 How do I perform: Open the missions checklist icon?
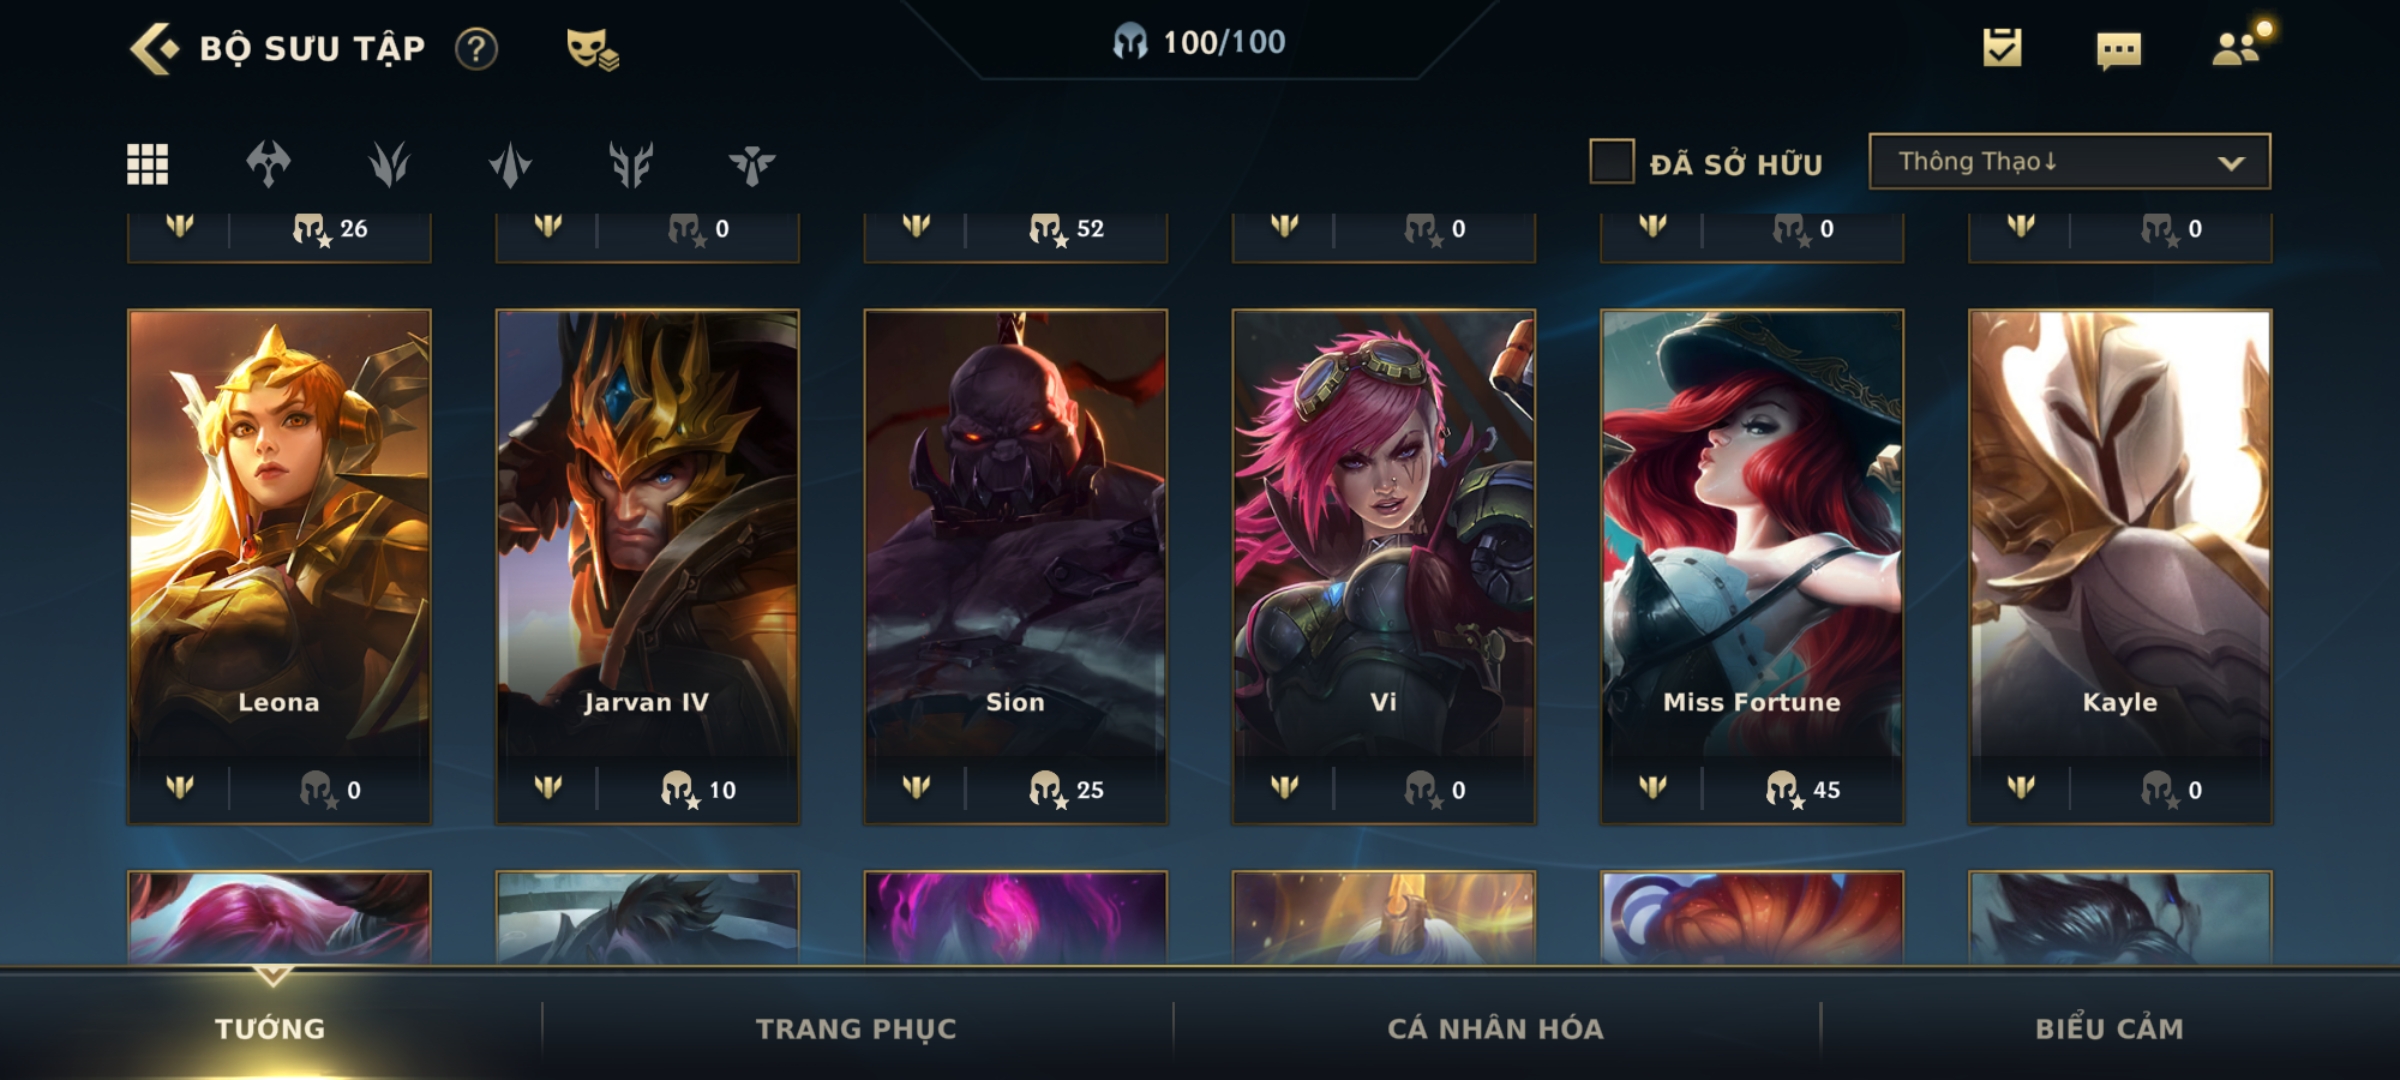coord(2002,47)
